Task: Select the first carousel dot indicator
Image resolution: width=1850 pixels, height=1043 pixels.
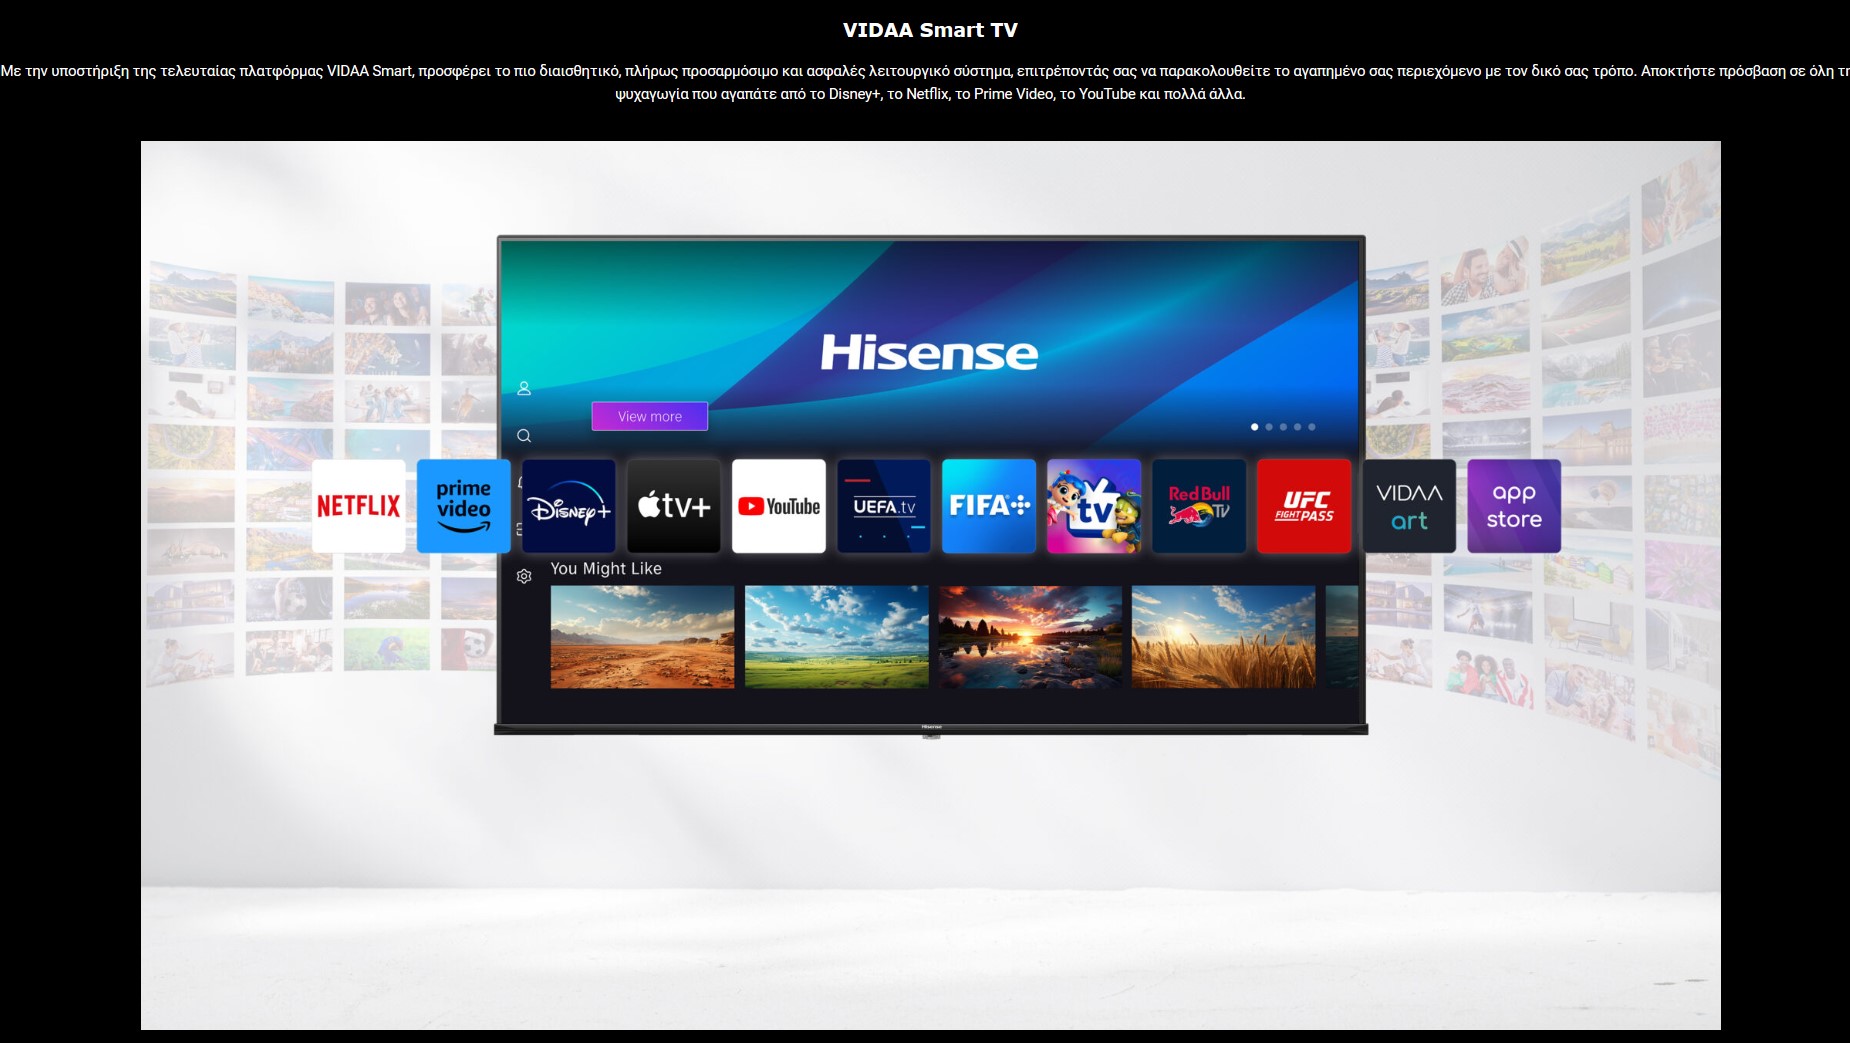Action: (1255, 427)
